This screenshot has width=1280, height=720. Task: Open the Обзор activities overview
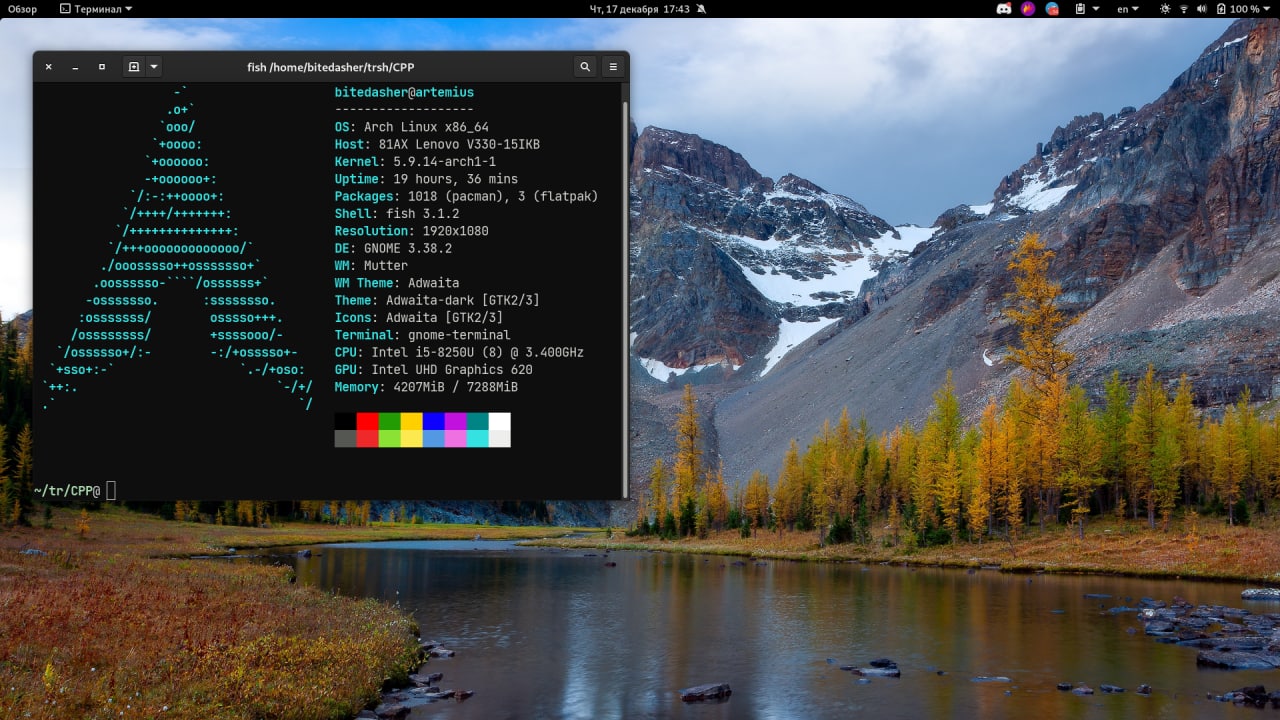22,9
